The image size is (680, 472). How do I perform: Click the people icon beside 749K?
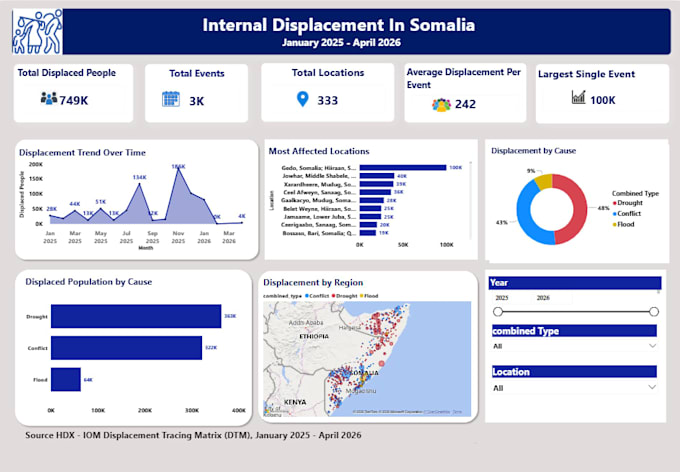coord(49,98)
